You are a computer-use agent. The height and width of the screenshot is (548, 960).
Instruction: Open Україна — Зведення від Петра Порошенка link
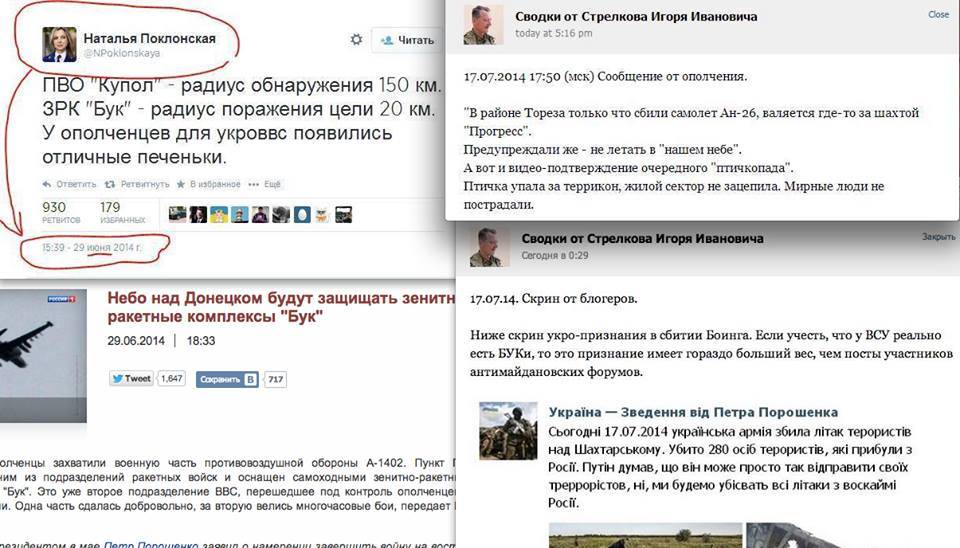point(693,412)
